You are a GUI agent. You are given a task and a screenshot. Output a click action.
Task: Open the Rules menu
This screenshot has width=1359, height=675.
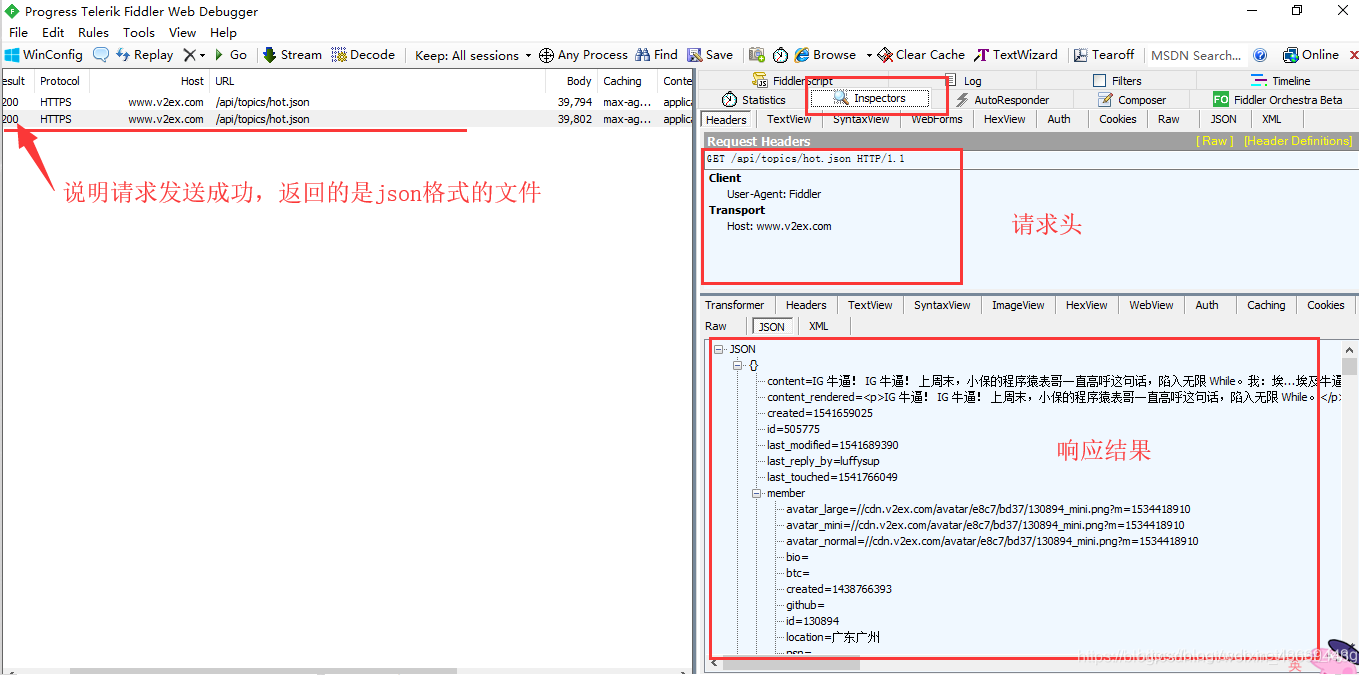tap(94, 32)
